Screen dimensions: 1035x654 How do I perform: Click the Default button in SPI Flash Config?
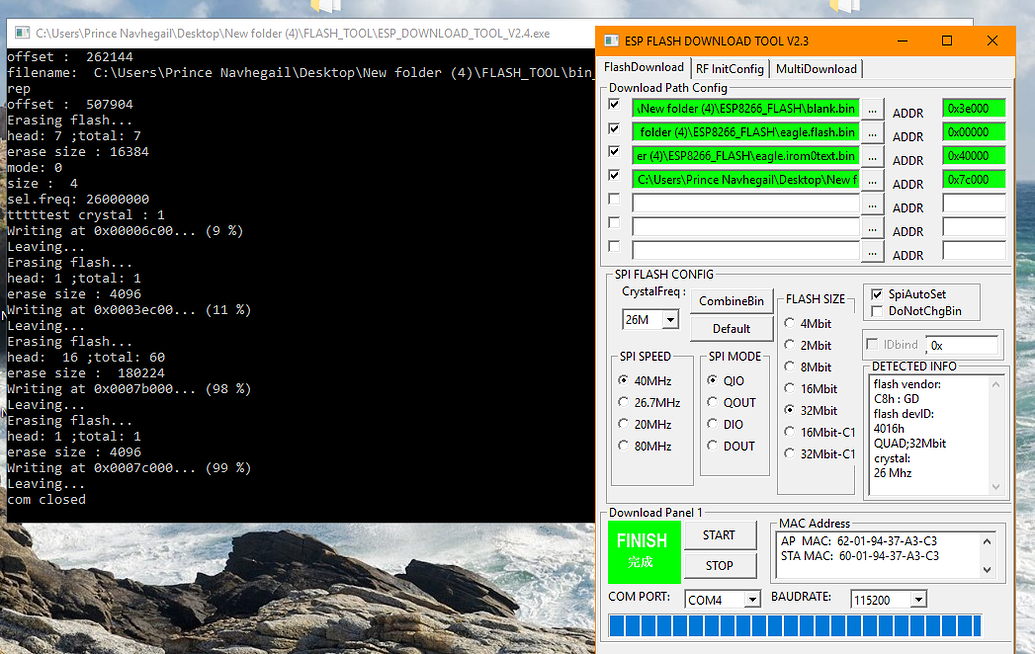(731, 328)
